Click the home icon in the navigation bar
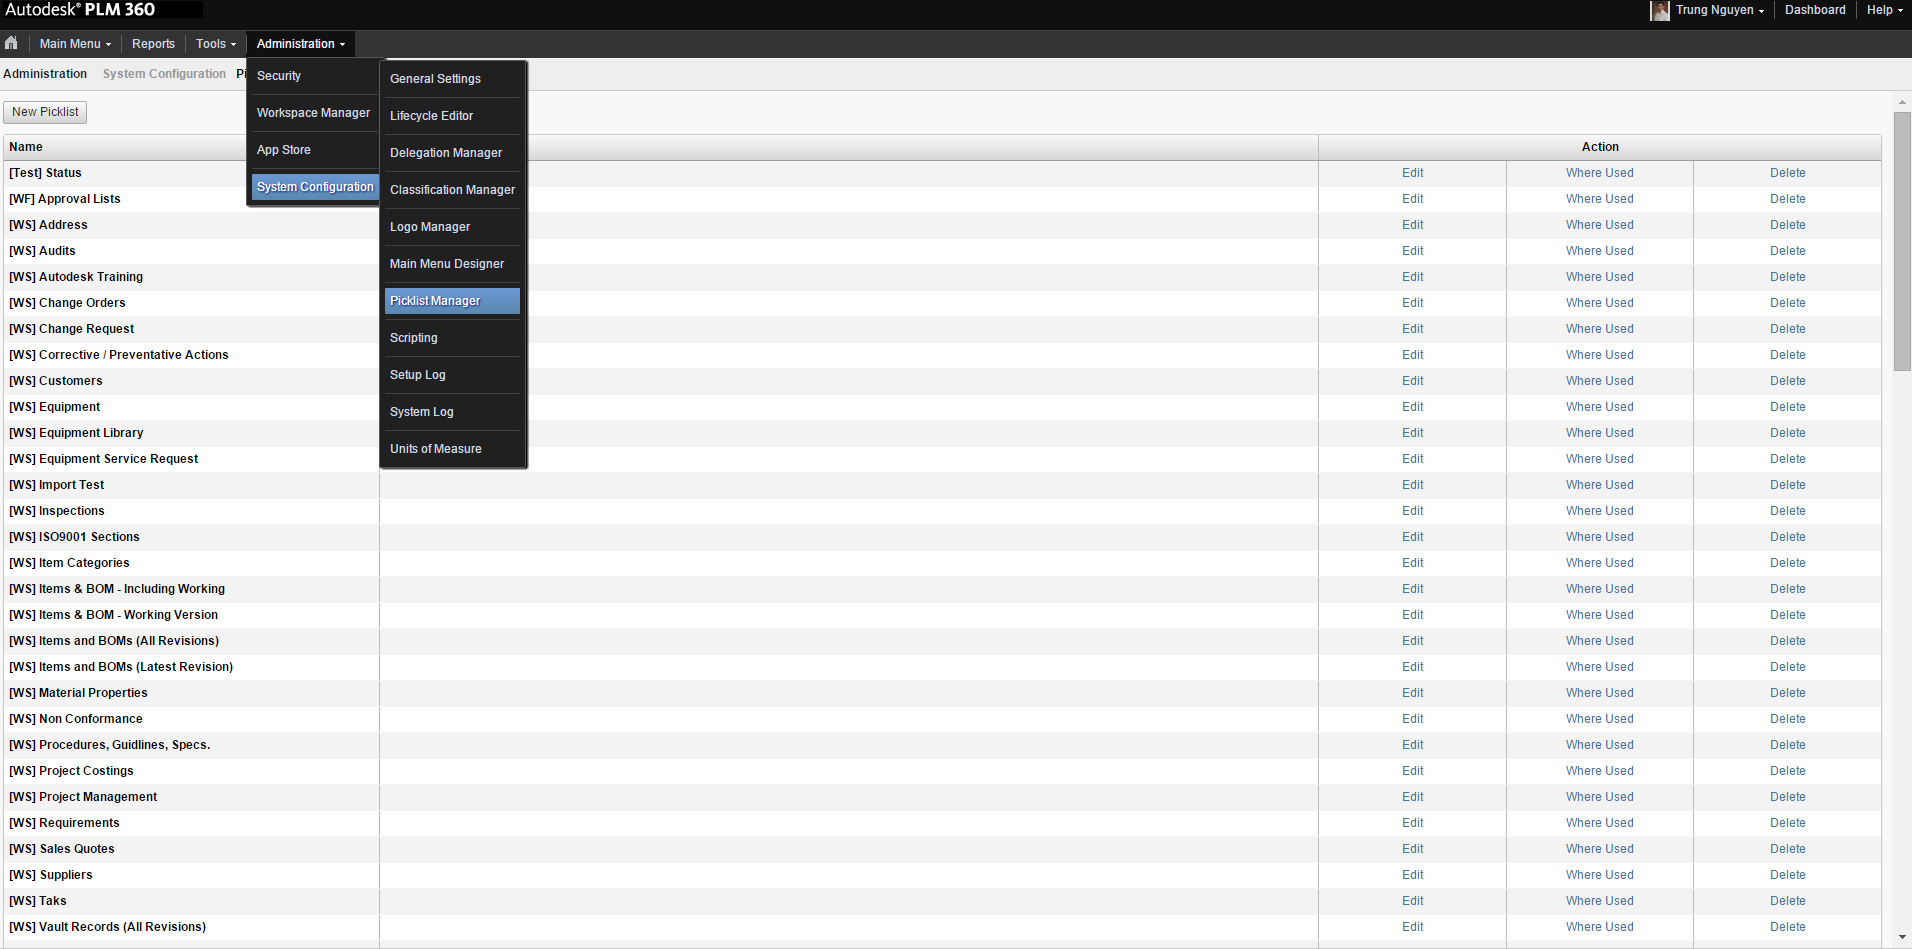Screen dimensions: 1912x949 click(11, 43)
